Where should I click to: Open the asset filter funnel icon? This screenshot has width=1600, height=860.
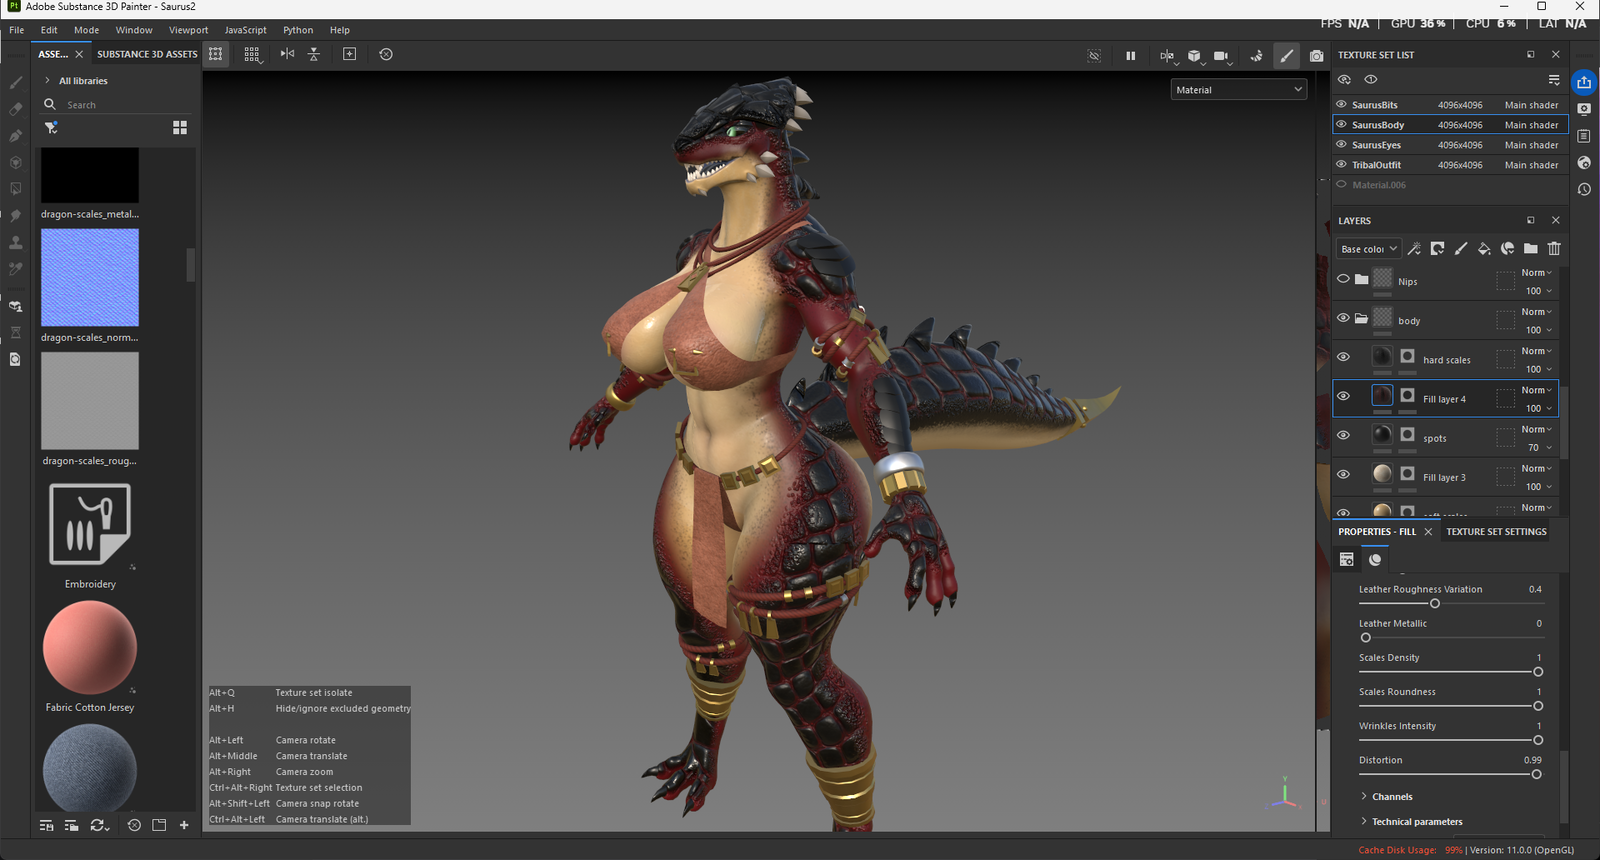51,128
